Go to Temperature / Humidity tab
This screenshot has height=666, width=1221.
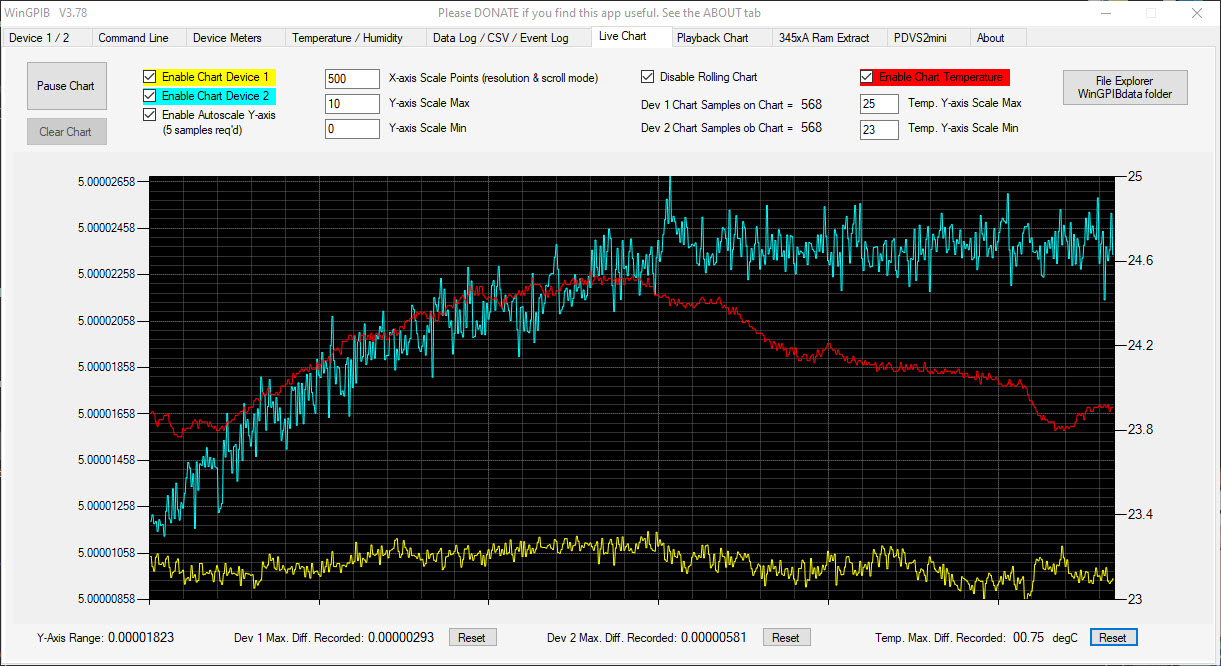pos(347,38)
